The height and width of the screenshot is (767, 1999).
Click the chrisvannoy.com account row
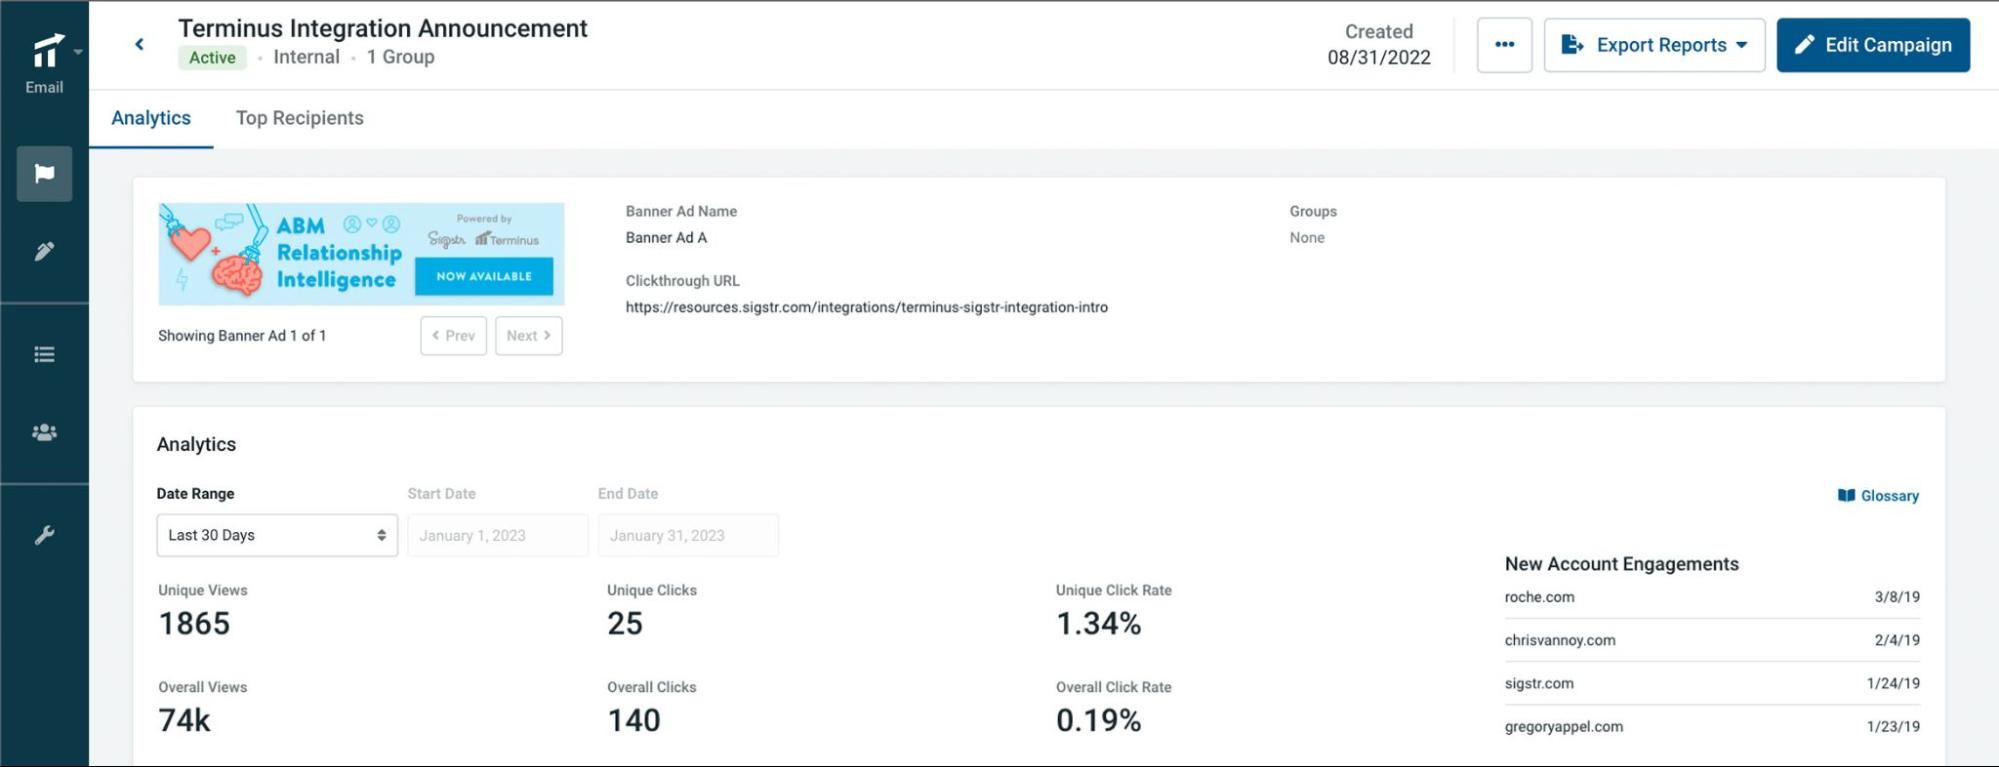1711,640
